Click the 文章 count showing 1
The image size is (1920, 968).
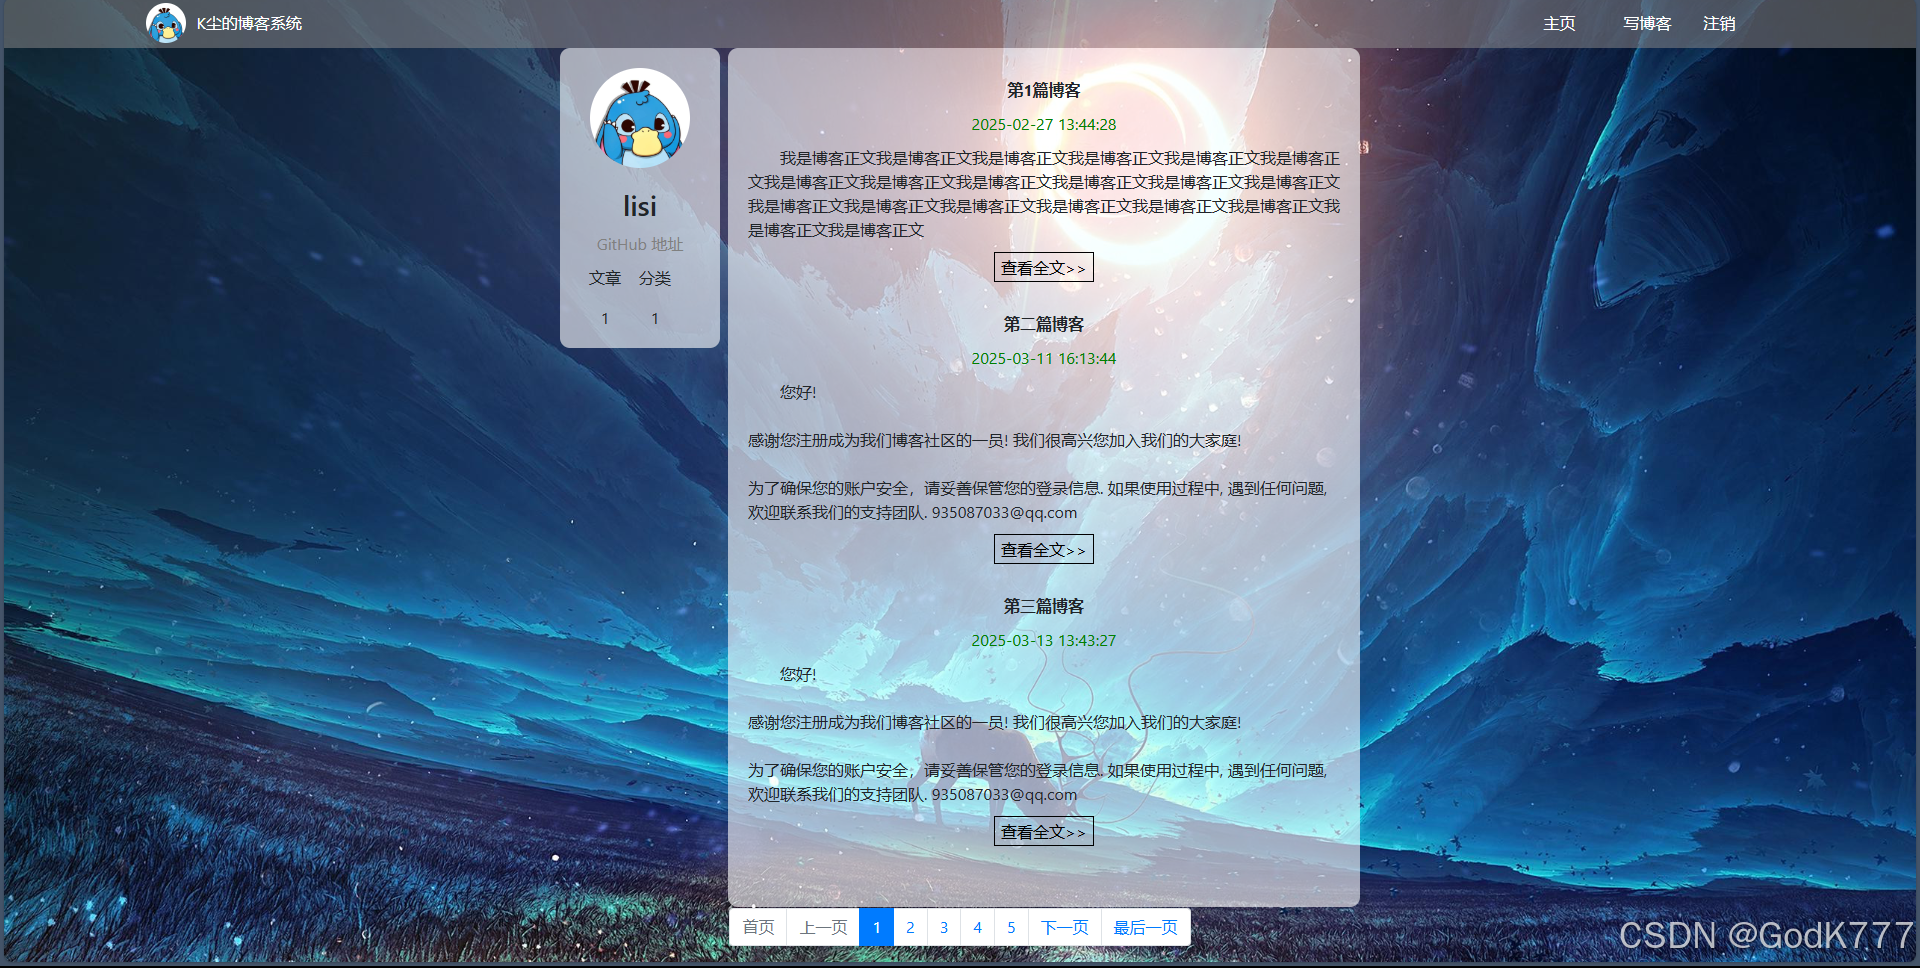(604, 318)
